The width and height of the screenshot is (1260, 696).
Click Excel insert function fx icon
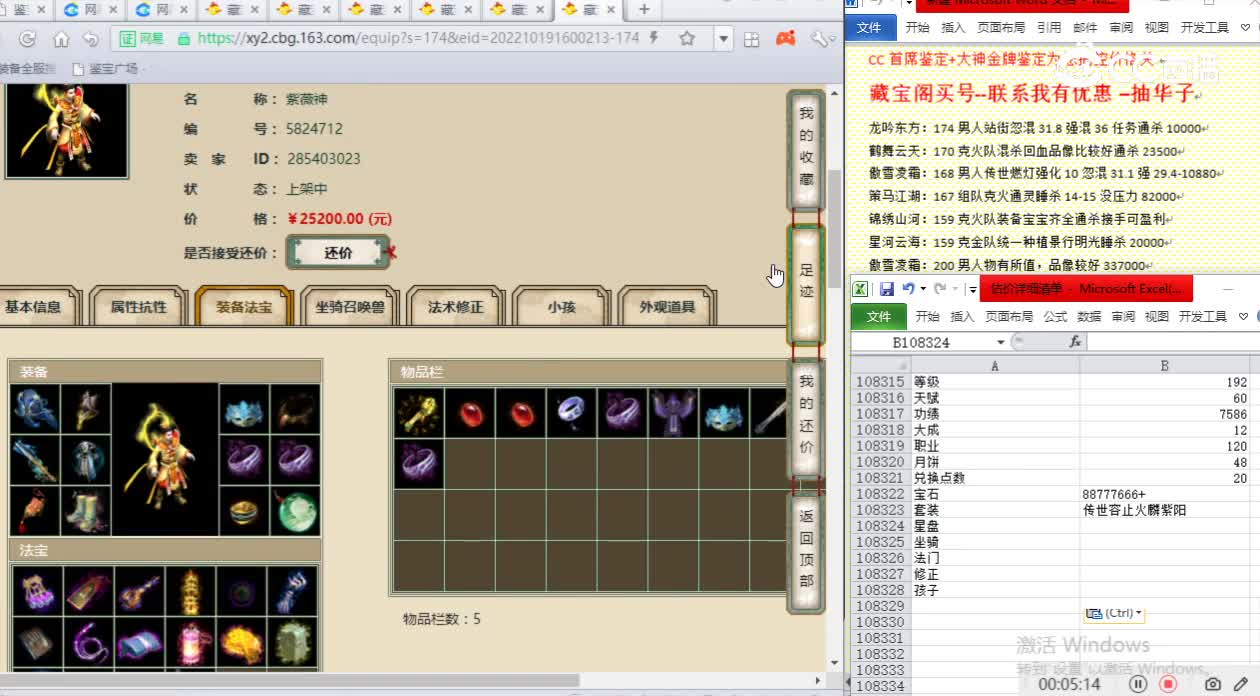point(1075,342)
